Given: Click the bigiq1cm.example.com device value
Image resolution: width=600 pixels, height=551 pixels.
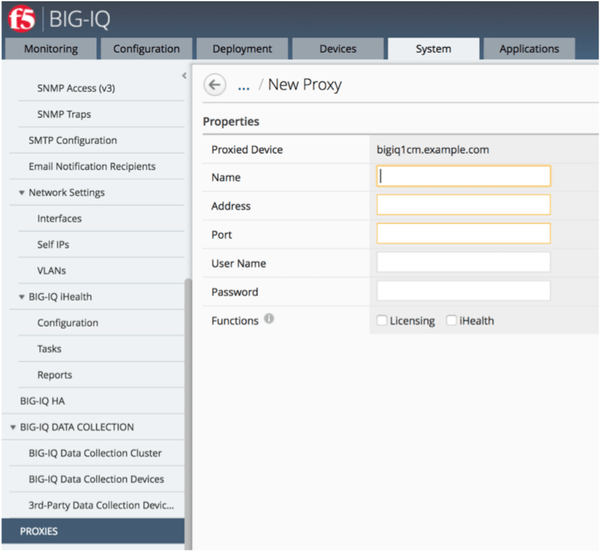Looking at the screenshot, I should (x=433, y=149).
